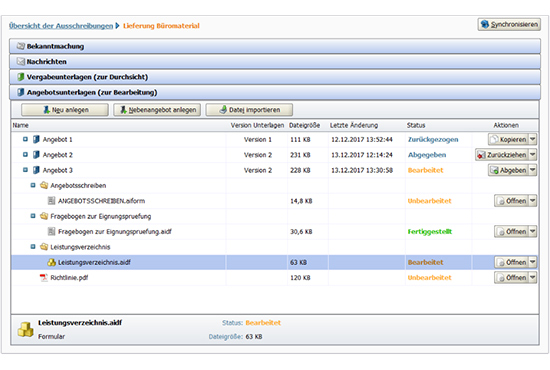Click the ANGEBOTSSCHREIBEN.aiform file icon
The image size is (550, 370).
coord(52,201)
